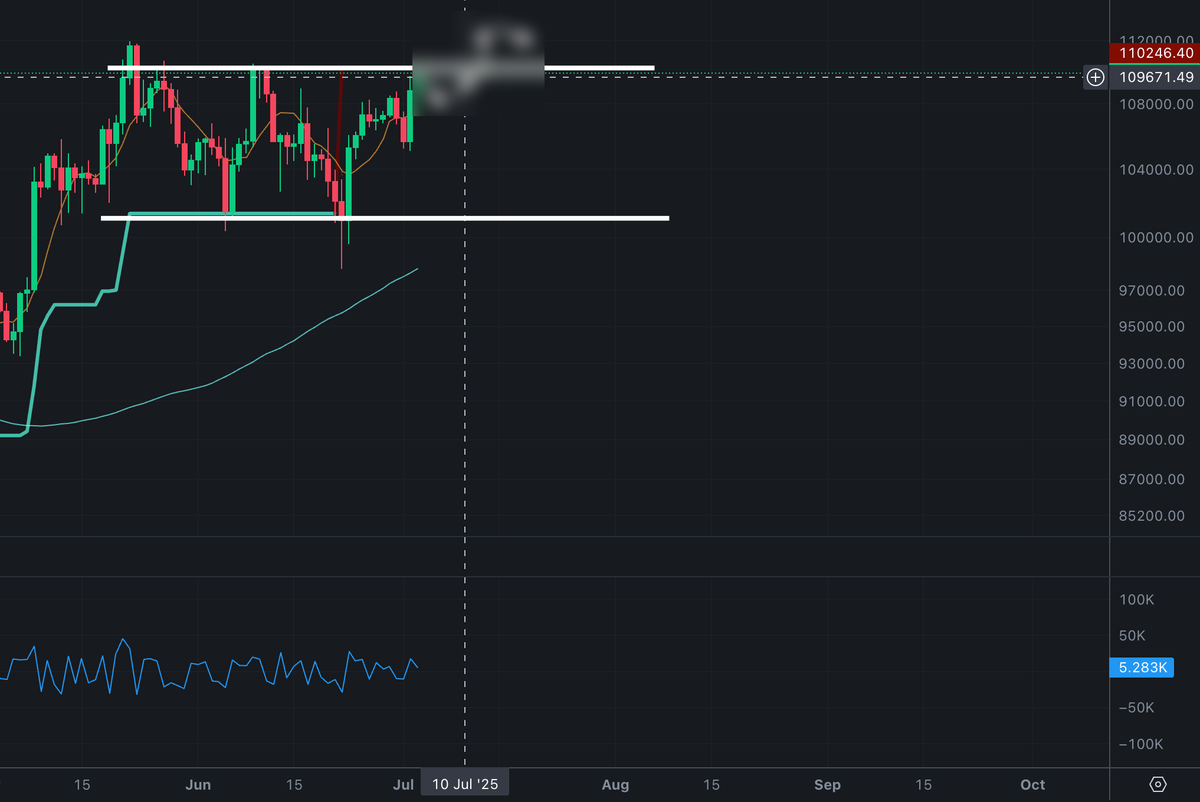This screenshot has width=1200, height=802.
Task: Click the 104000.00 price axis label
Action: tap(1157, 170)
